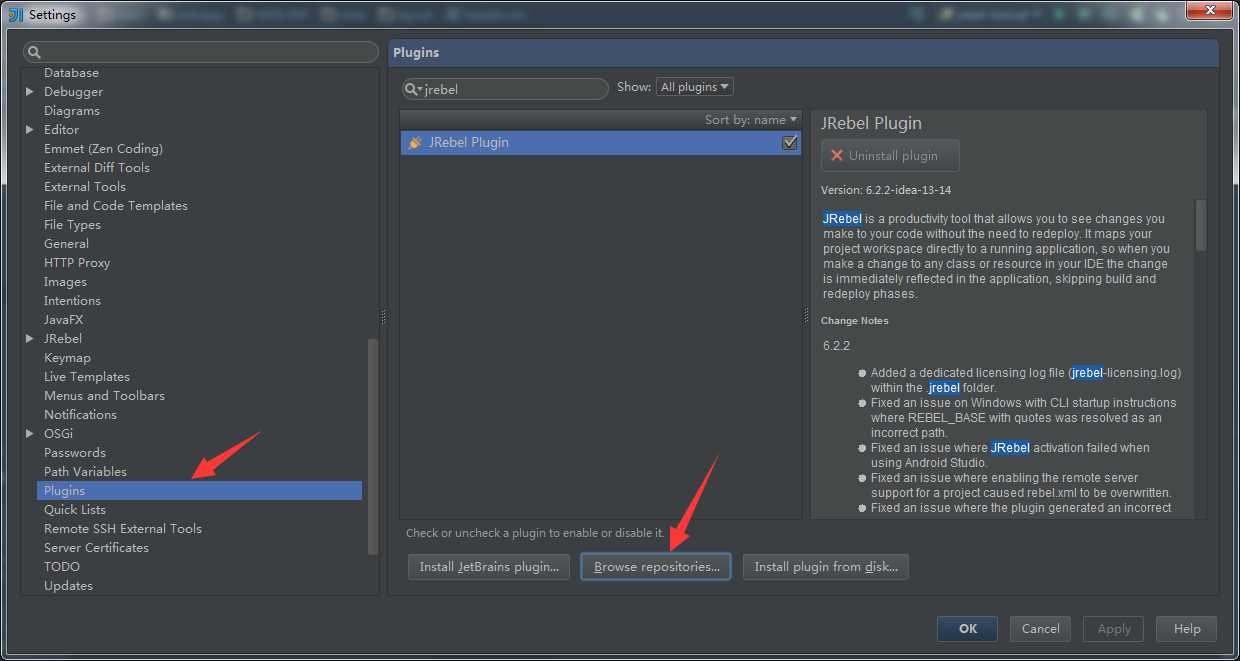Image resolution: width=1240 pixels, height=661 pixels.
Task: Expand the OSGi settings node
Action: tap(30, 434)
